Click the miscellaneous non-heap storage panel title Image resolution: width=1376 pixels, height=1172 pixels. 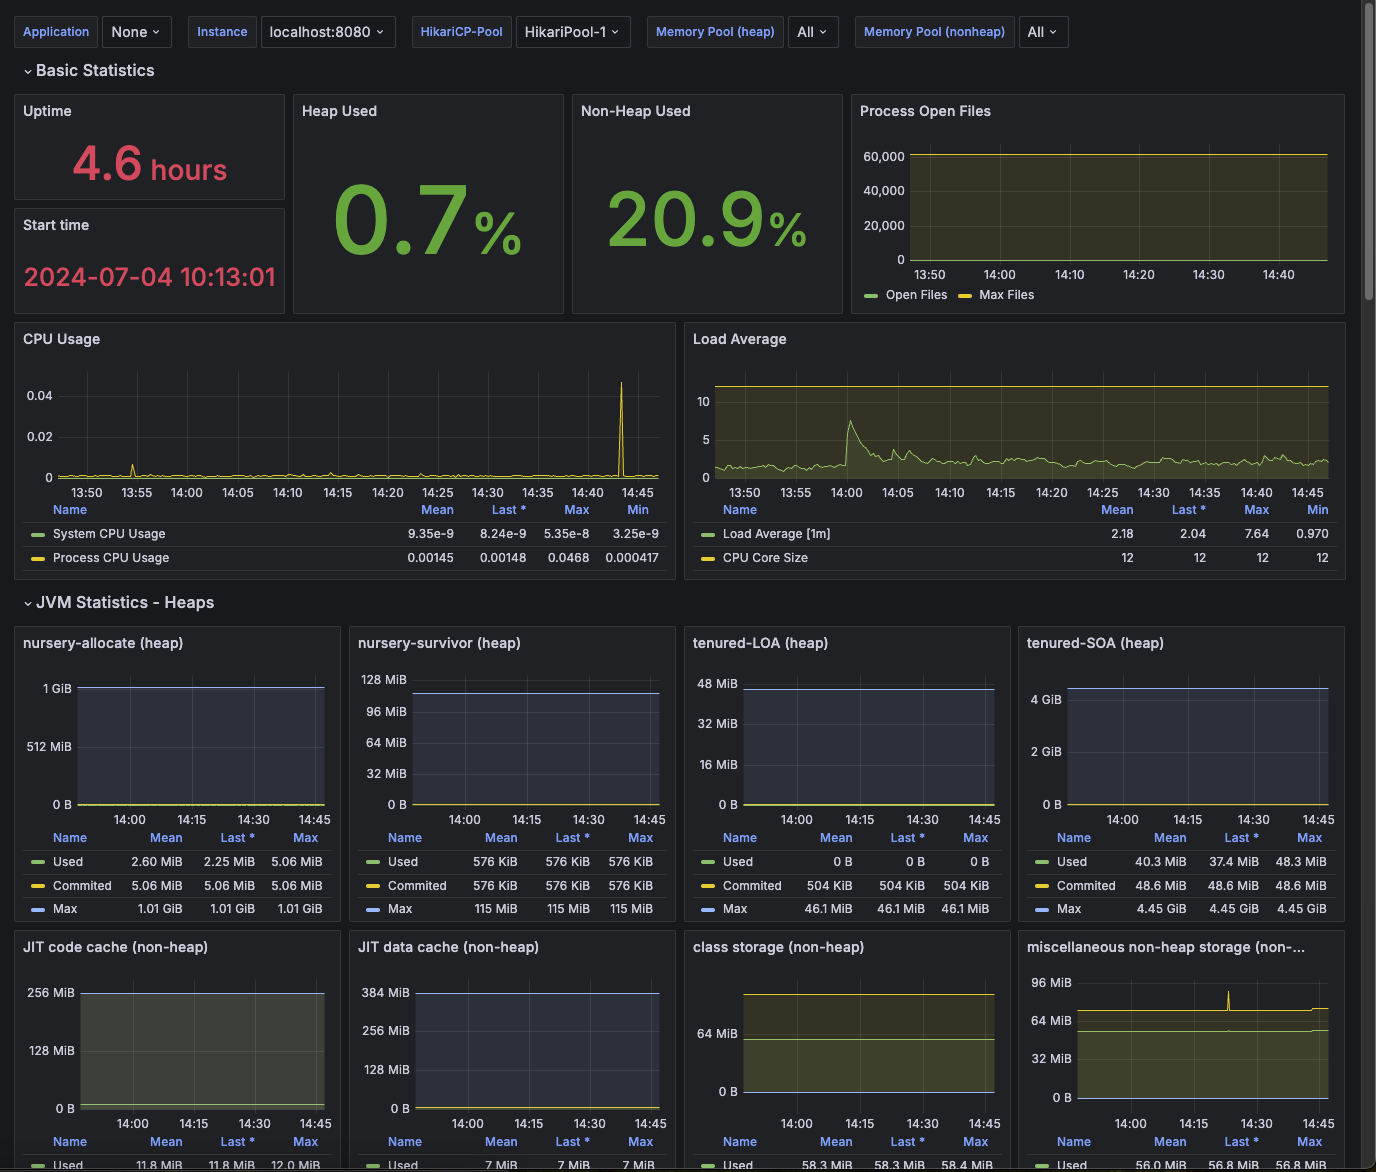[x=1166, y=947]
